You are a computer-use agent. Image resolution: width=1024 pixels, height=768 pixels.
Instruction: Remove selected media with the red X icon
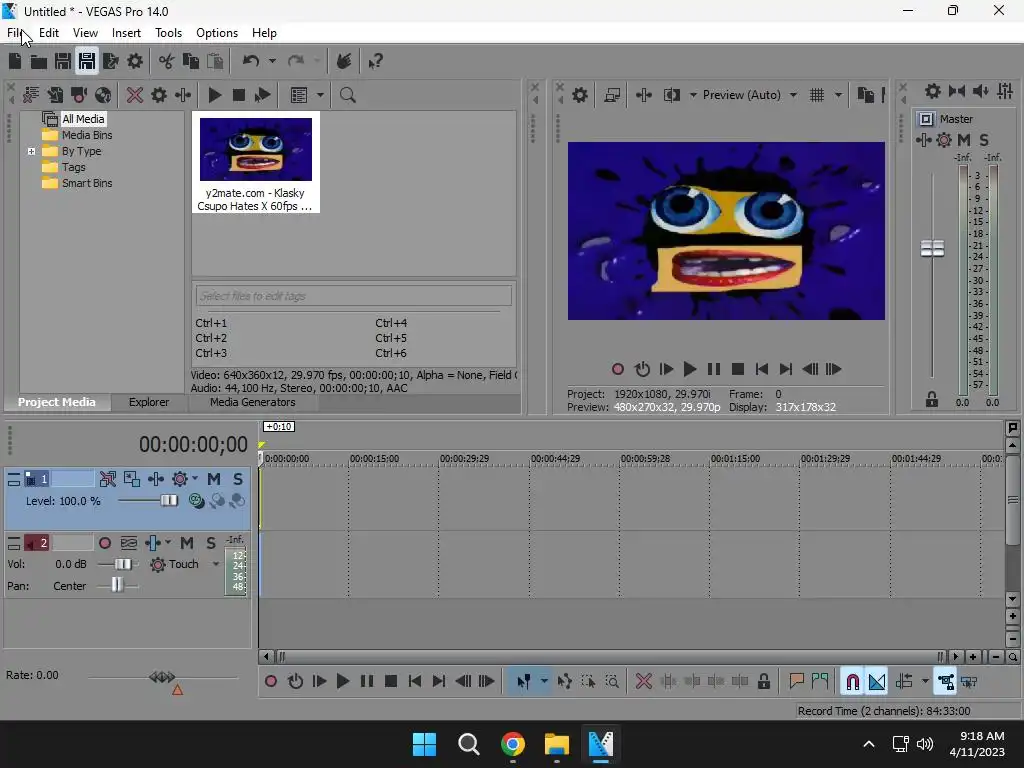[135, 95]
